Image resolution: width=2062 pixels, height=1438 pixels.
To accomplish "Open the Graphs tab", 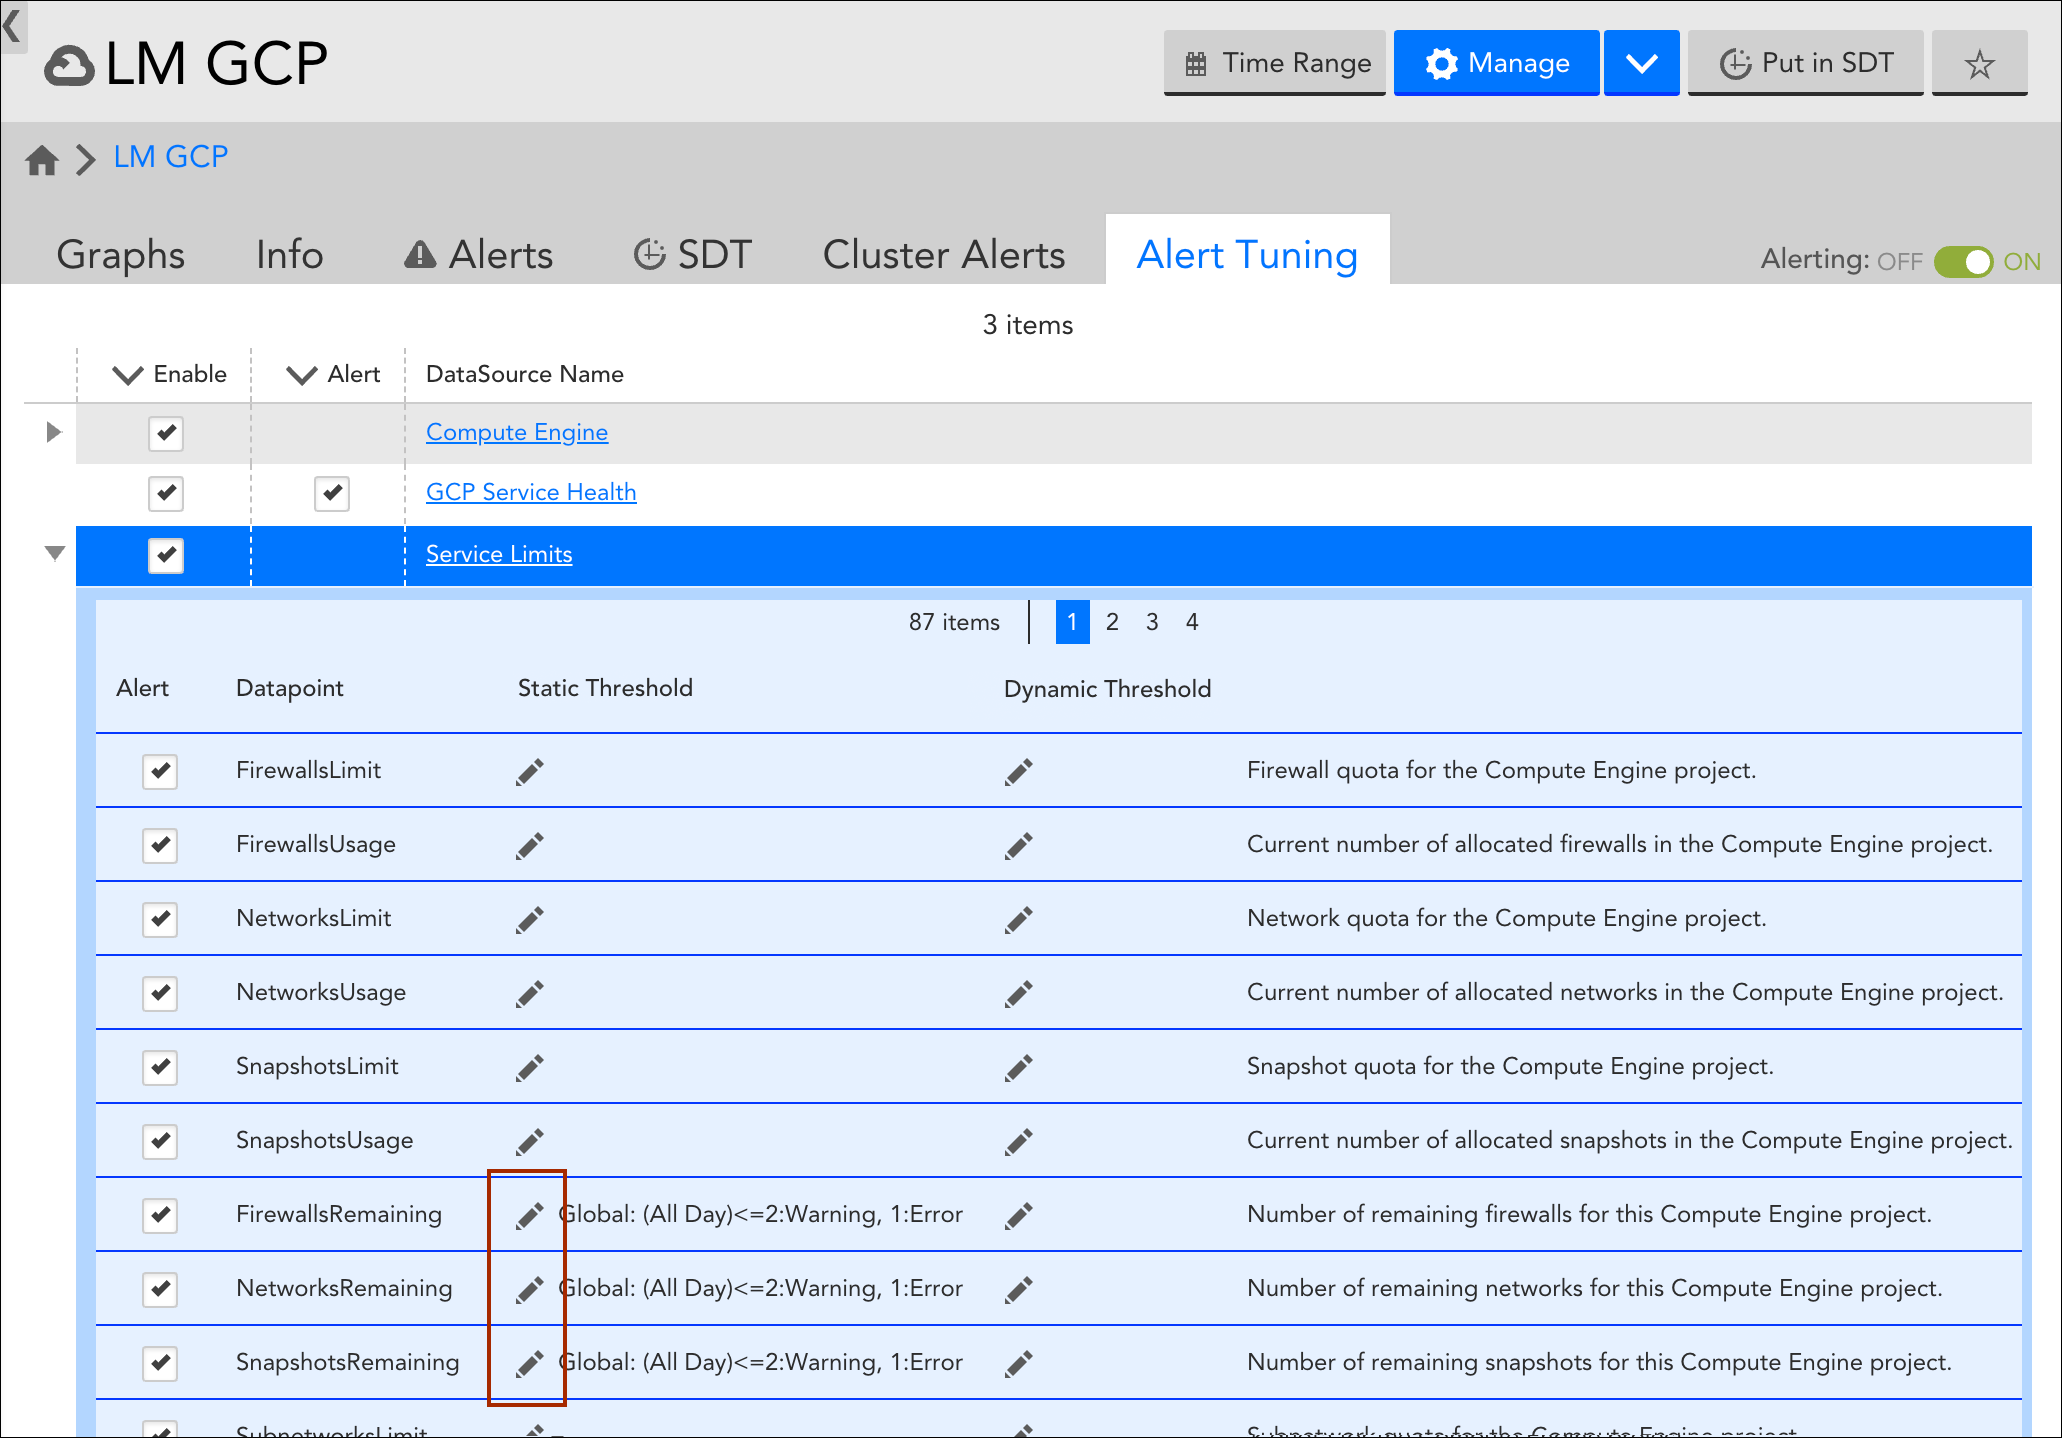I will [x=120, y=255].
